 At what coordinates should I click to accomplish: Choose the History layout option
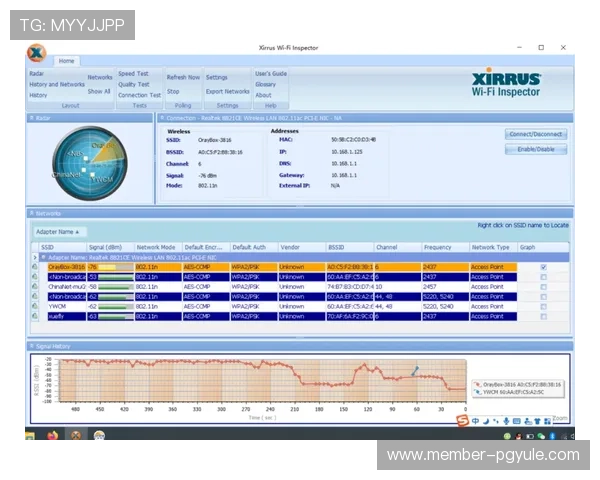click(x=38, y=95)
